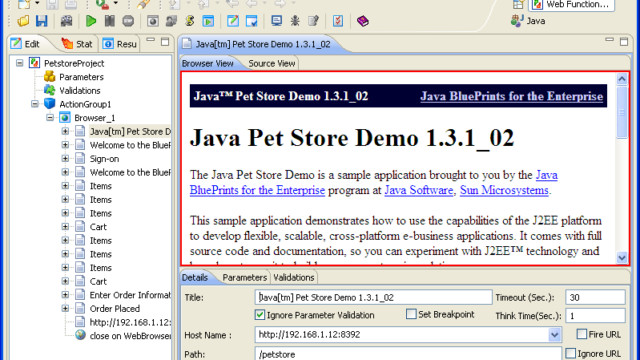Image resolution: width=640 pixels, height=360 pixels.
Task: Click the blue floppy disk save icon
Action: point(42,21)
